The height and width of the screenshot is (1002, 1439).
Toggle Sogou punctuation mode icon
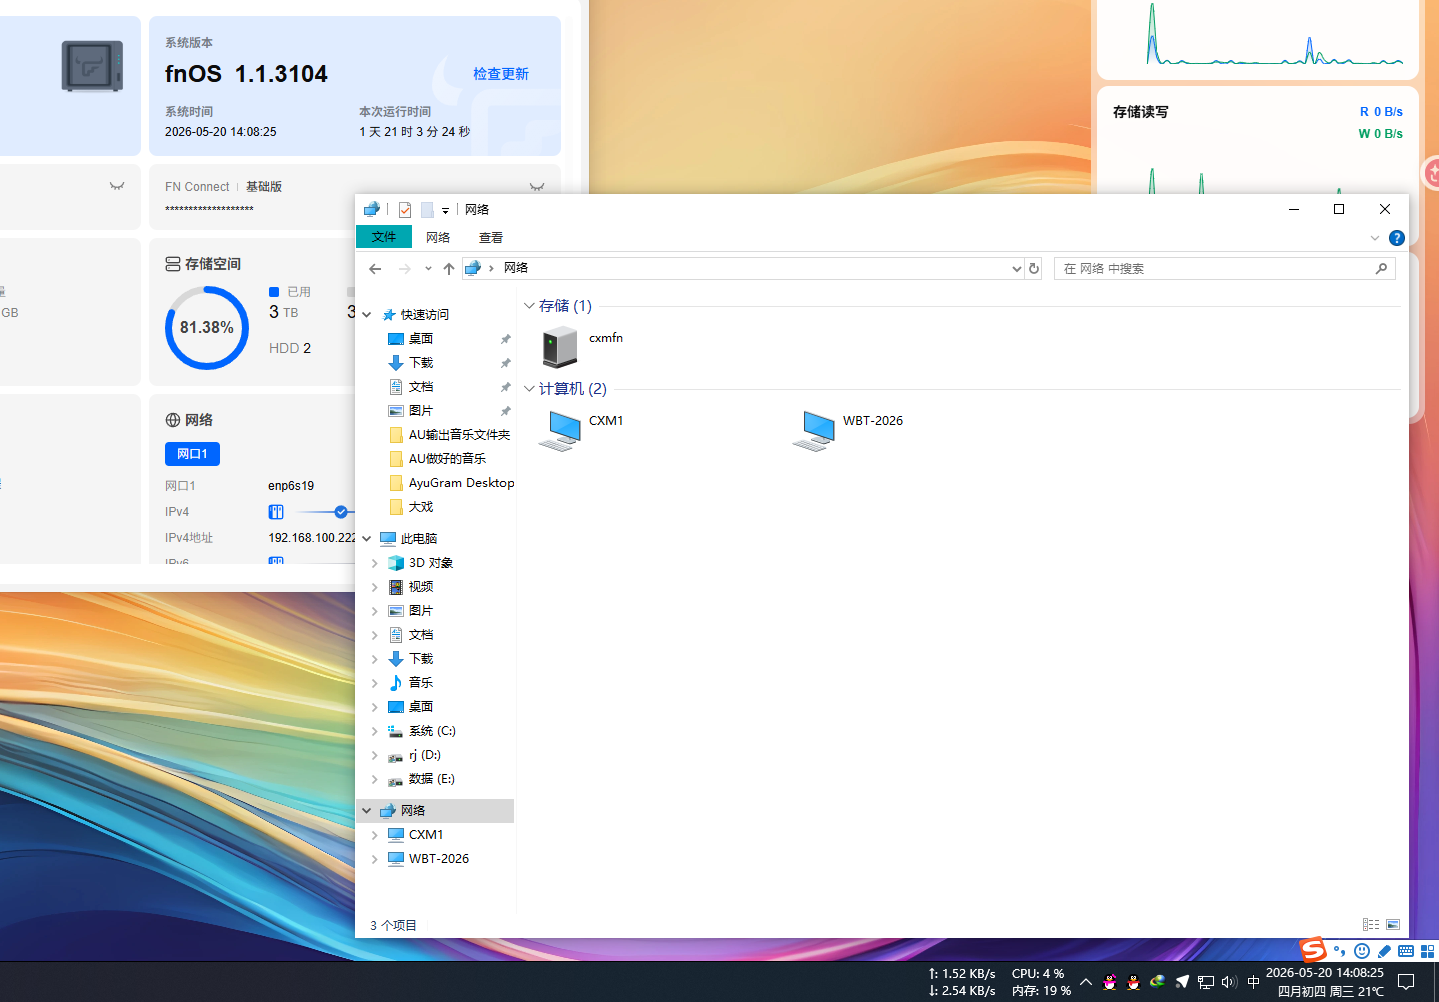[1340, 951]
